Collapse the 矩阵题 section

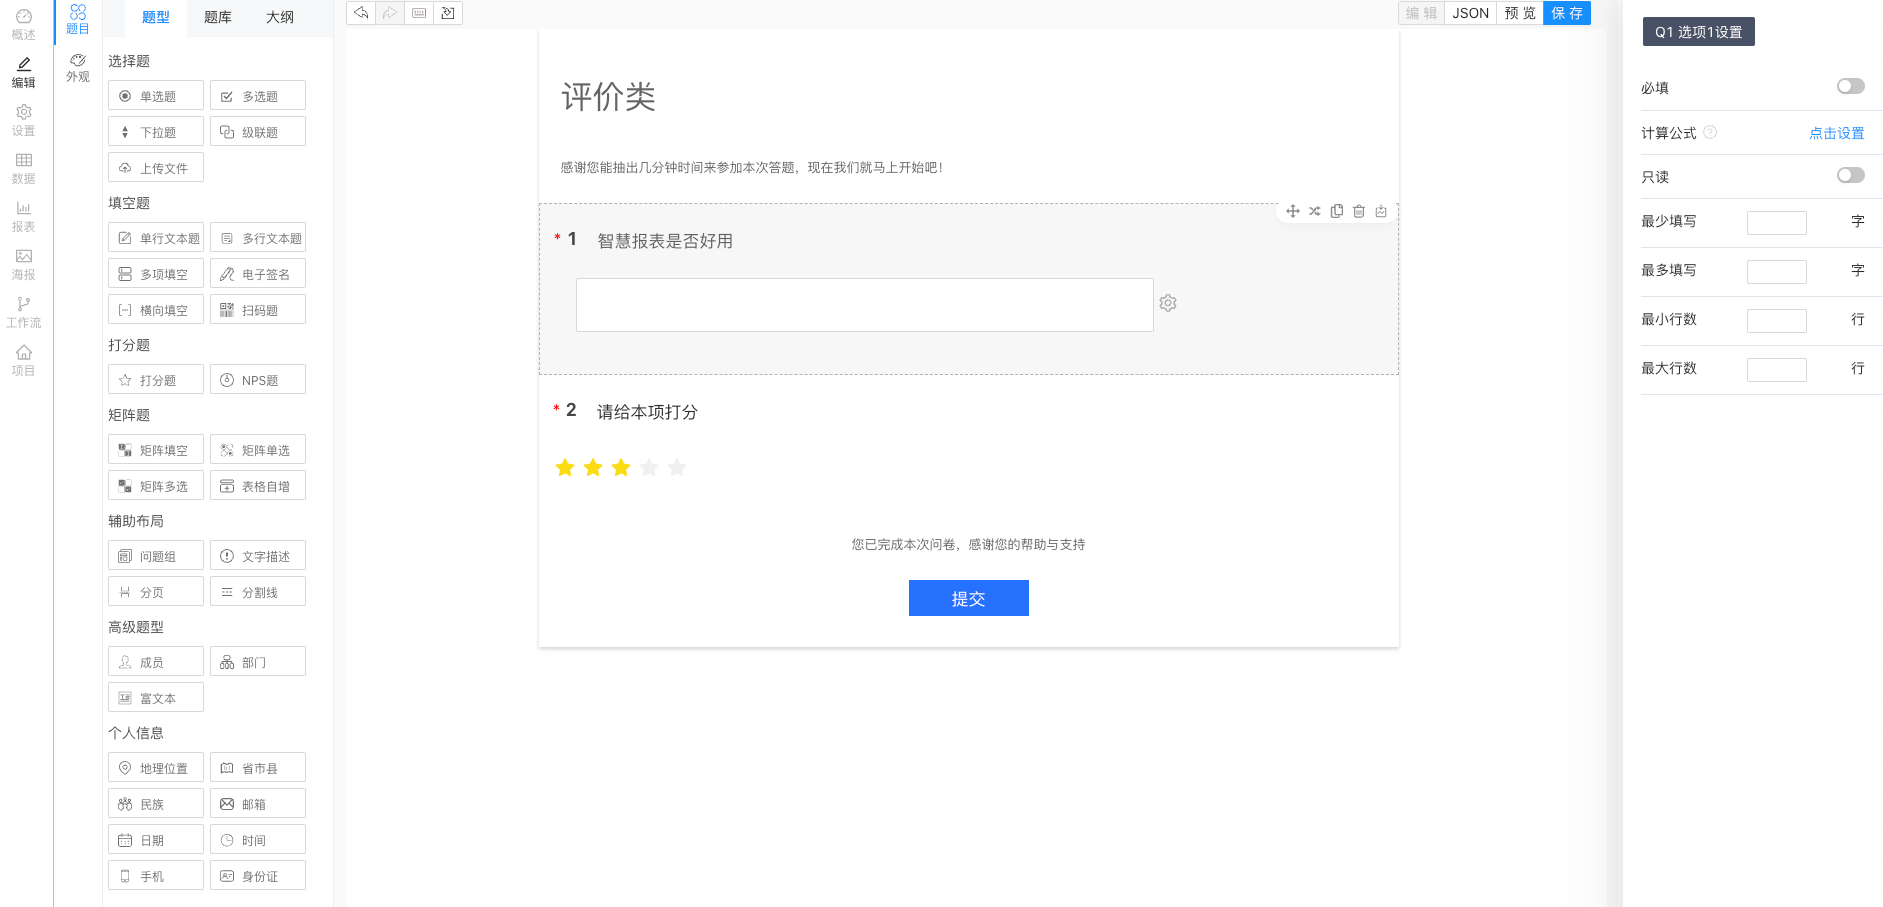pos(129,415)
